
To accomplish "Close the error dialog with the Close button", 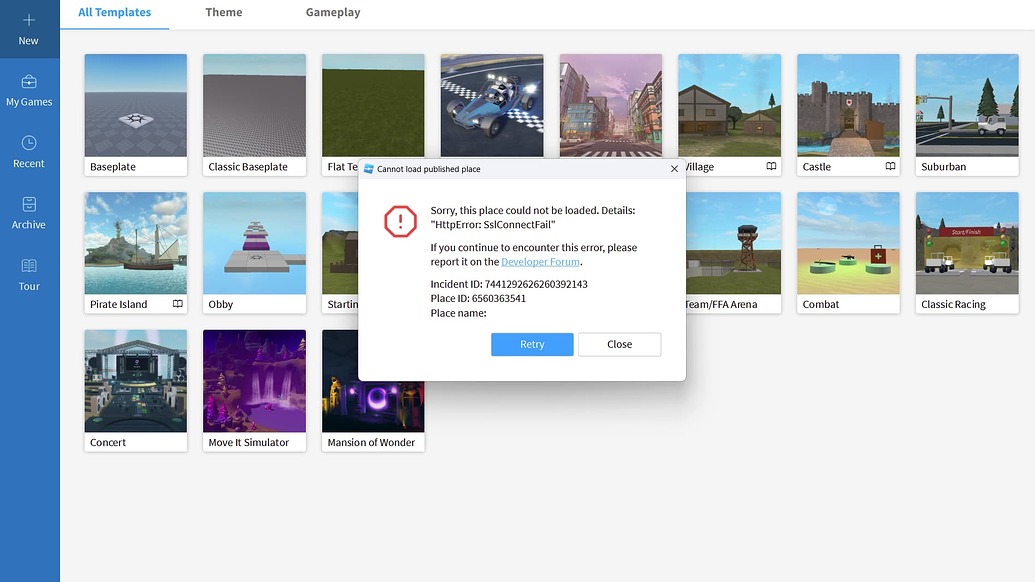I will click(x=619, y=344).
